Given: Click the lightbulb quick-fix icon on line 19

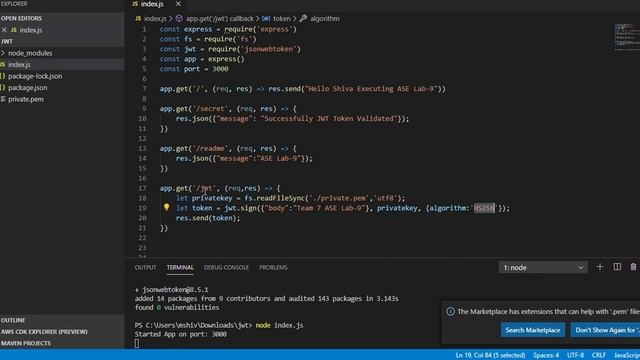Looking at the screenshot, I should tap(167, 207).
